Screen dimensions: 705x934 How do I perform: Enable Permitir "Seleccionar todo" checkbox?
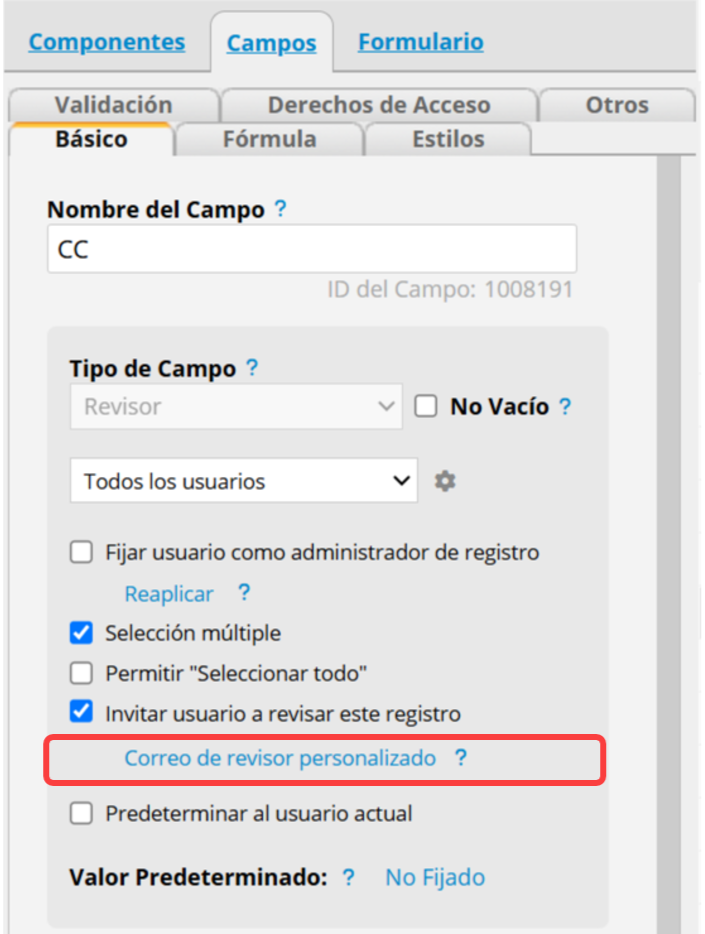81,673
